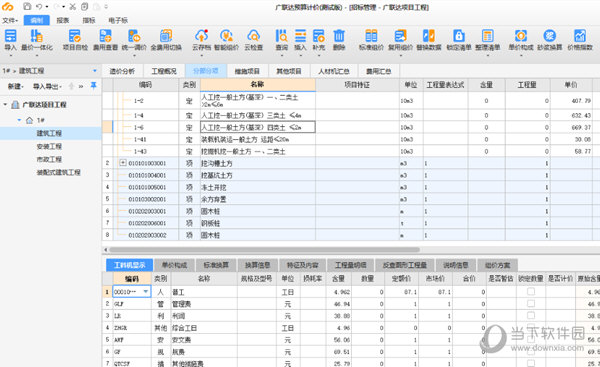The width and height of the screenshot is (600, 367).
Task: Open 云存档 cloud archive
Action: [201, 40]
